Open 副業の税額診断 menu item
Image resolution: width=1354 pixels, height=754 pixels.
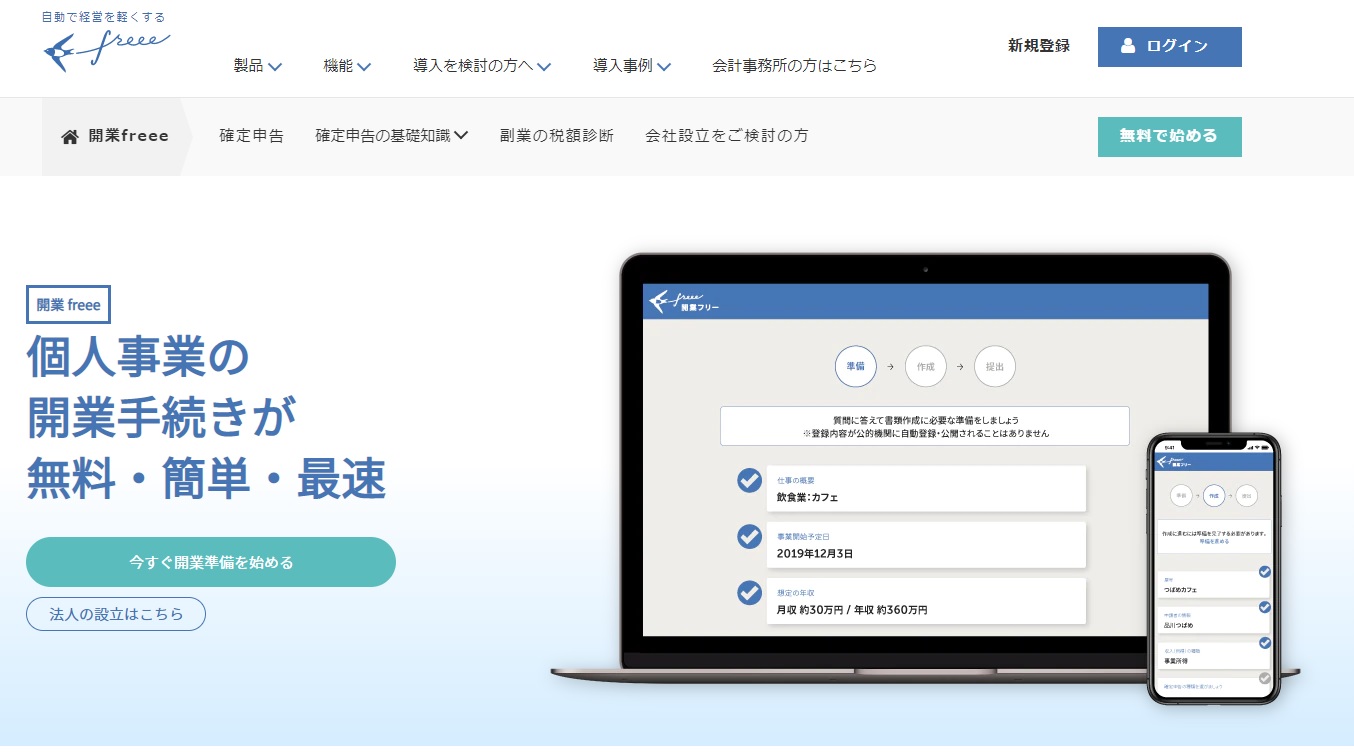pos(556,136)
